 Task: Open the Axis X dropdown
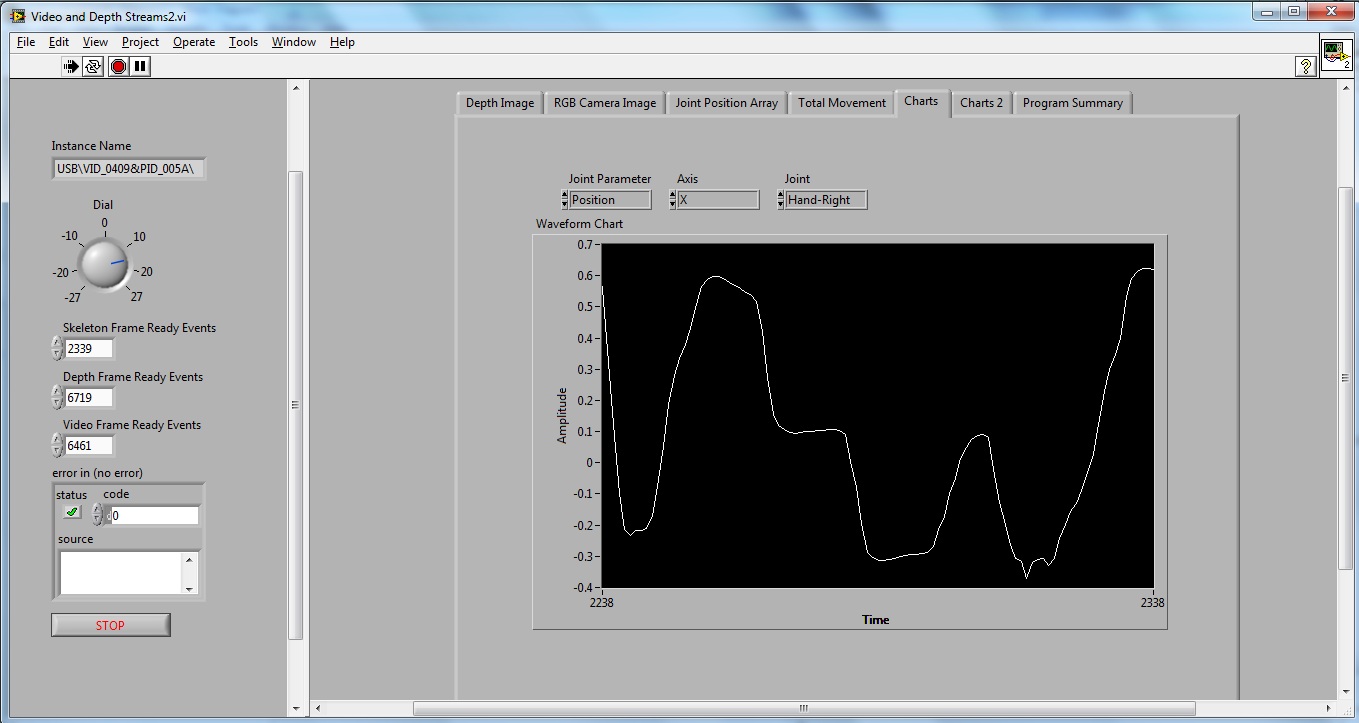click(x=718, y=200)
